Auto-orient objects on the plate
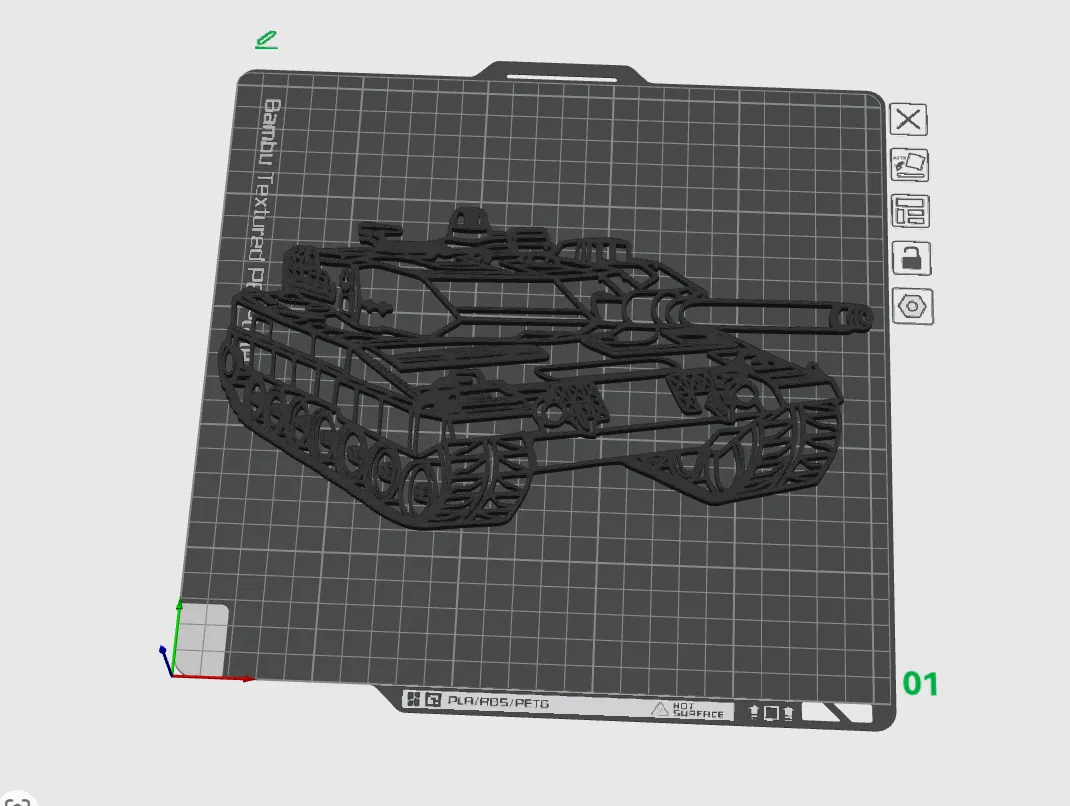 [910, 165]
